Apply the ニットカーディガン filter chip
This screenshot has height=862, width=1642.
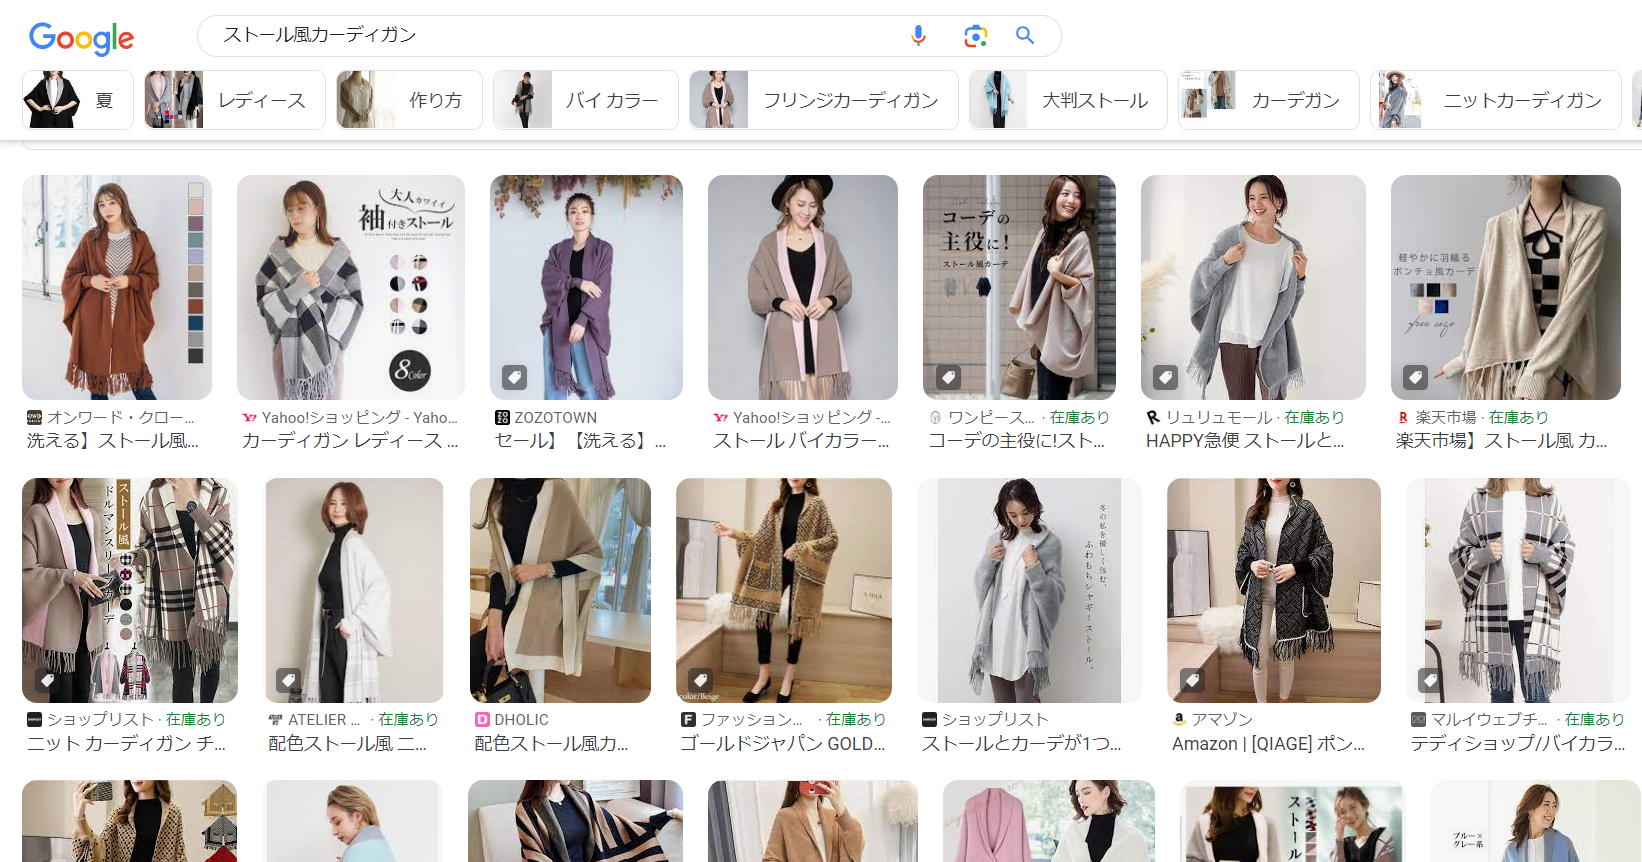1495,100
